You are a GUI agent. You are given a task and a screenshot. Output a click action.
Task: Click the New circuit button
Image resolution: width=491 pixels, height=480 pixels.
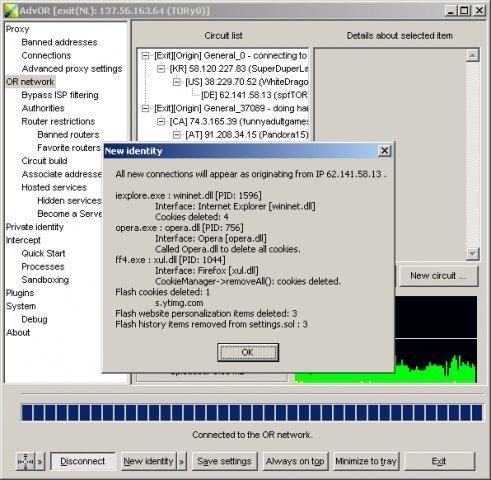tap(438, 276)
